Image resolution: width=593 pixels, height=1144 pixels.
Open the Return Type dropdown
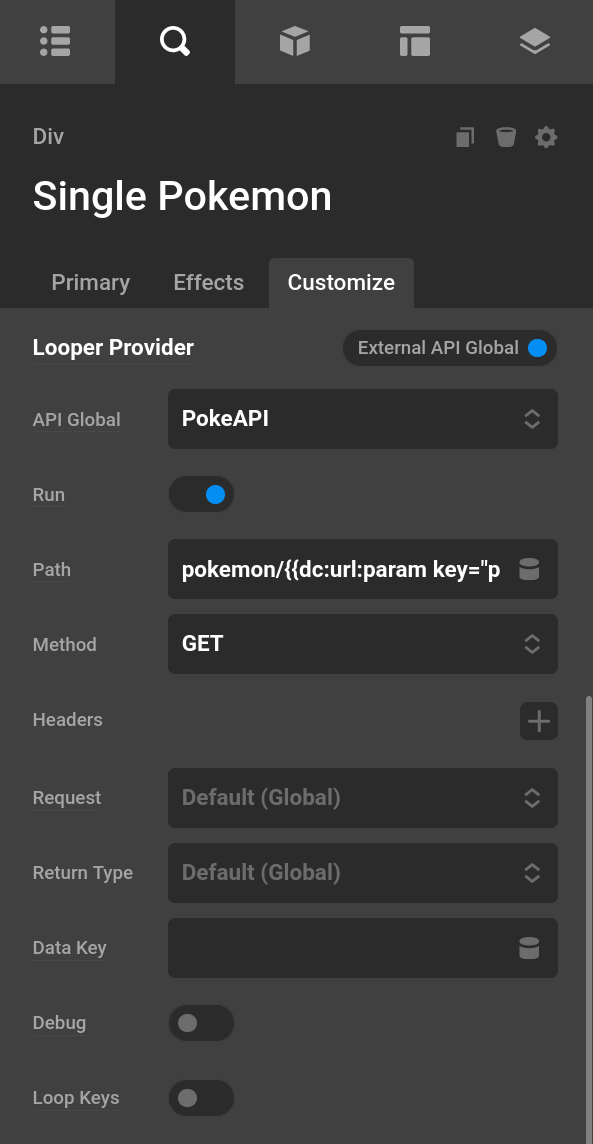coord(362,872)
